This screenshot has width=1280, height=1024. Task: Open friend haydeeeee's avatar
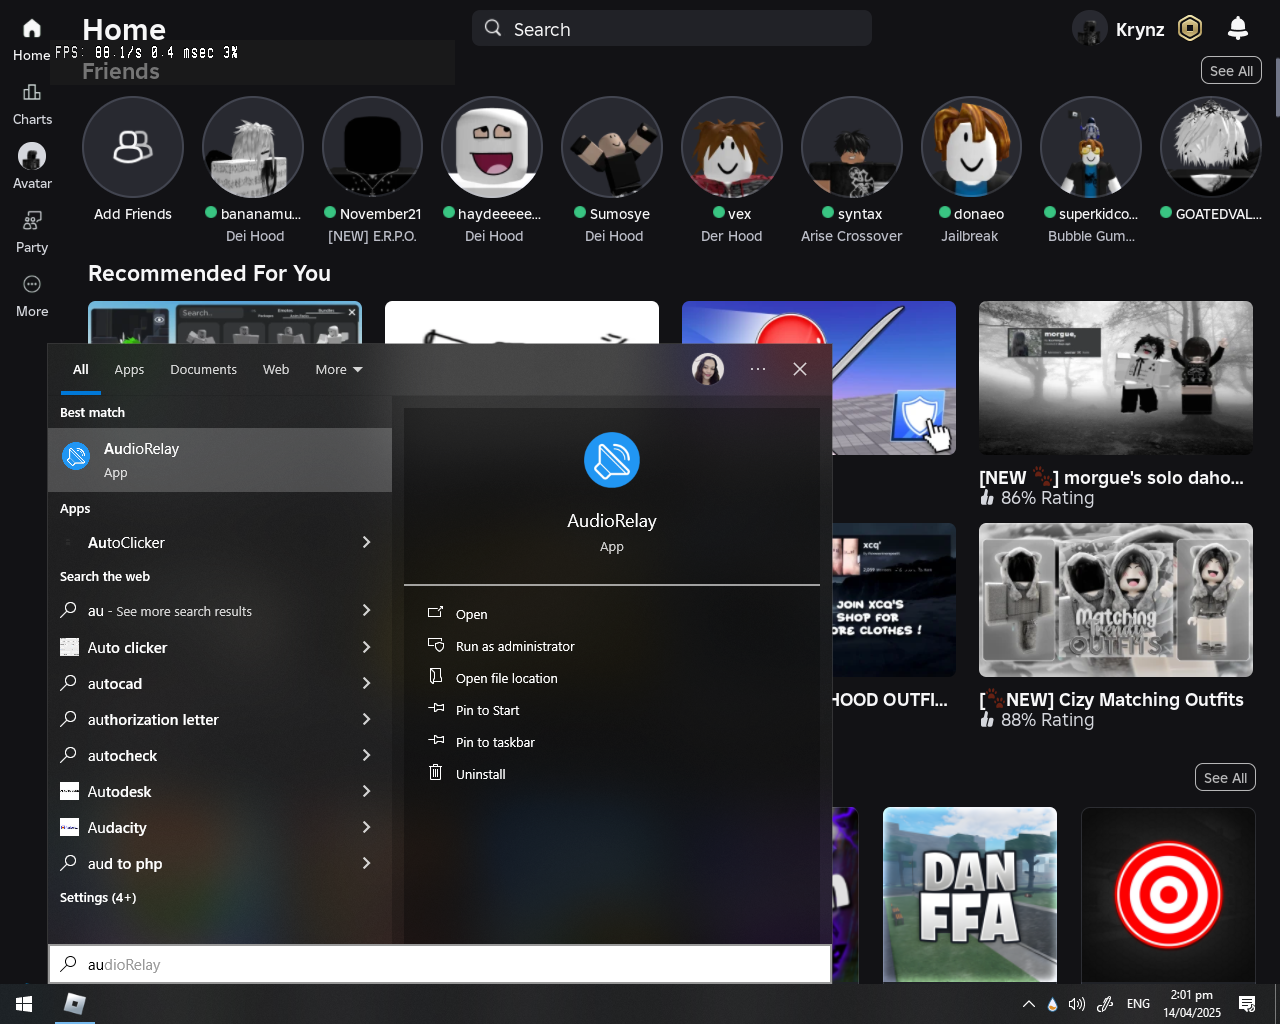click(492, 147)
